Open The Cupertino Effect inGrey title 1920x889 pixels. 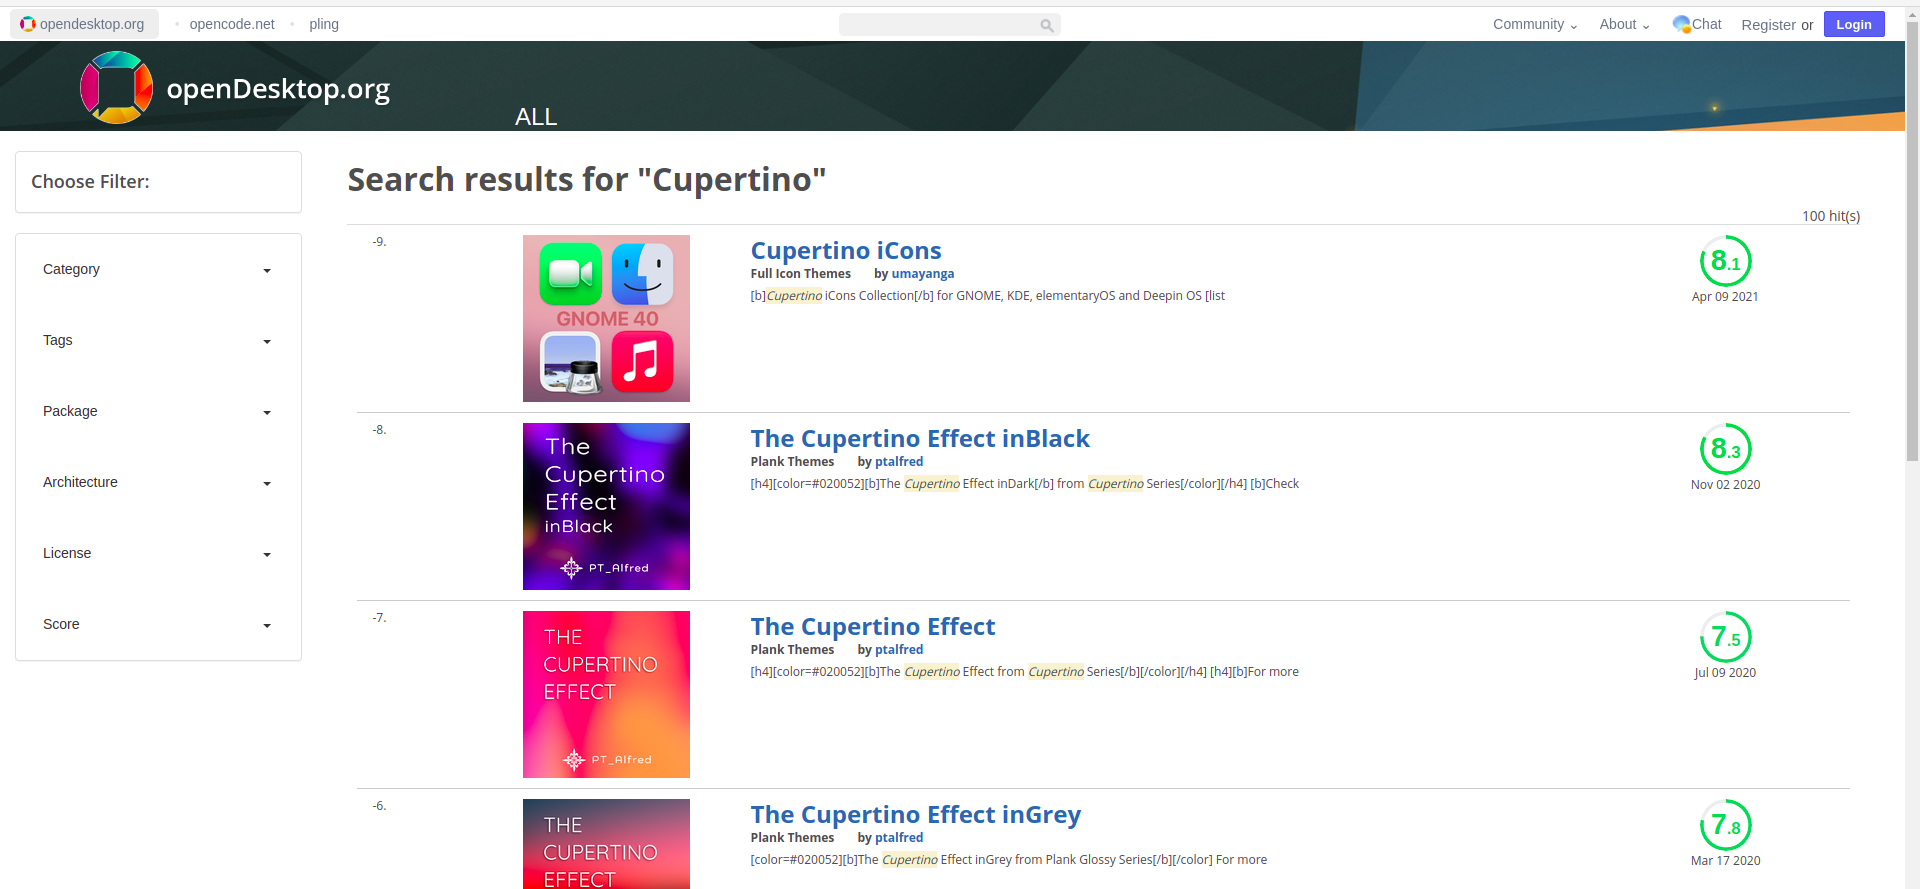coord(916,815)
